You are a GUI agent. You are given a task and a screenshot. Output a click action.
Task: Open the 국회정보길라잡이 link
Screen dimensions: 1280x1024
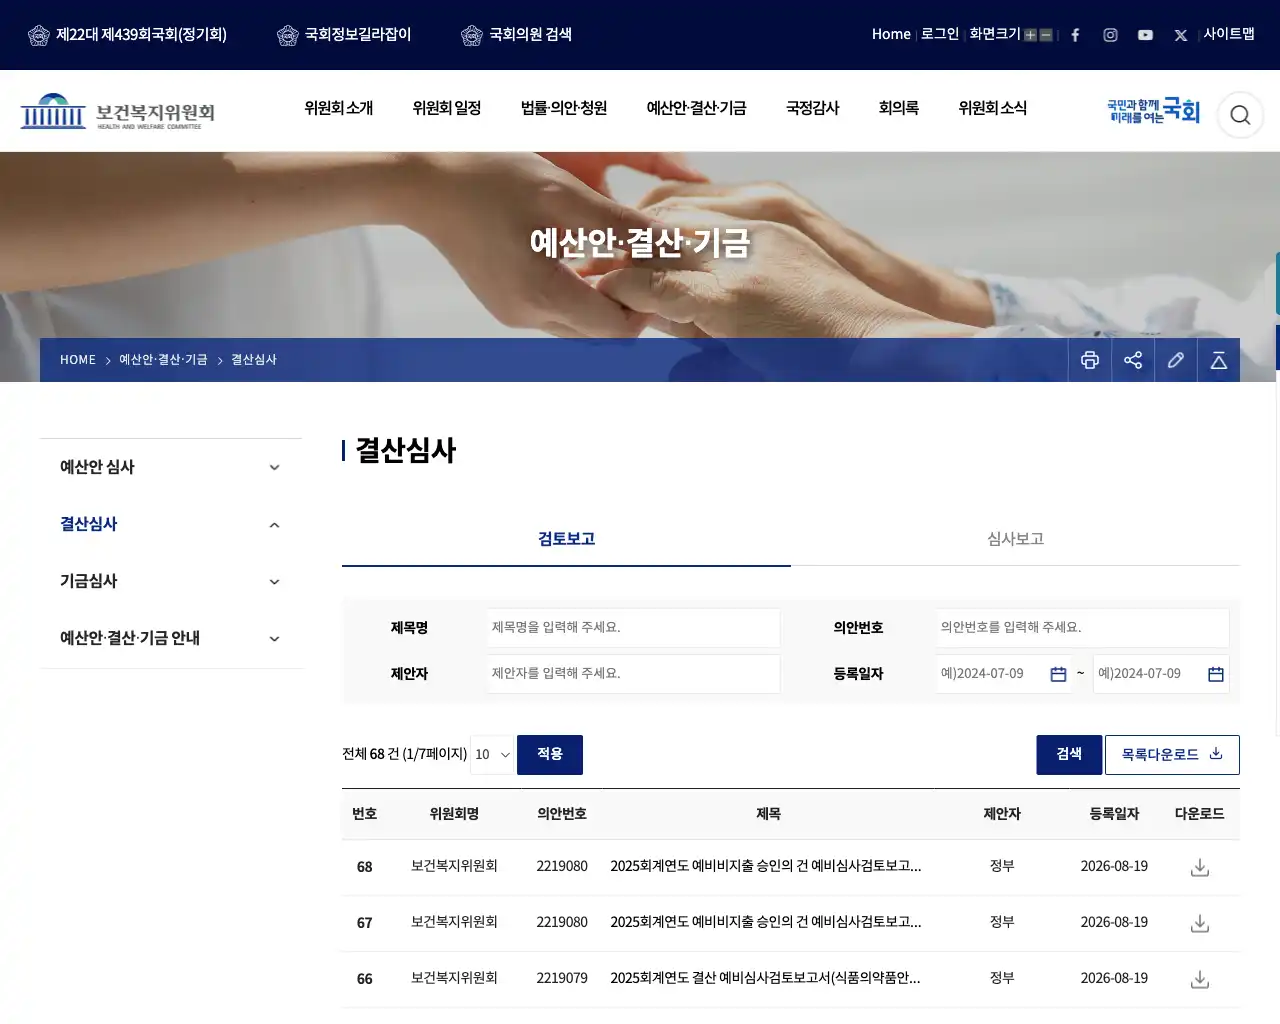[344, 35]
